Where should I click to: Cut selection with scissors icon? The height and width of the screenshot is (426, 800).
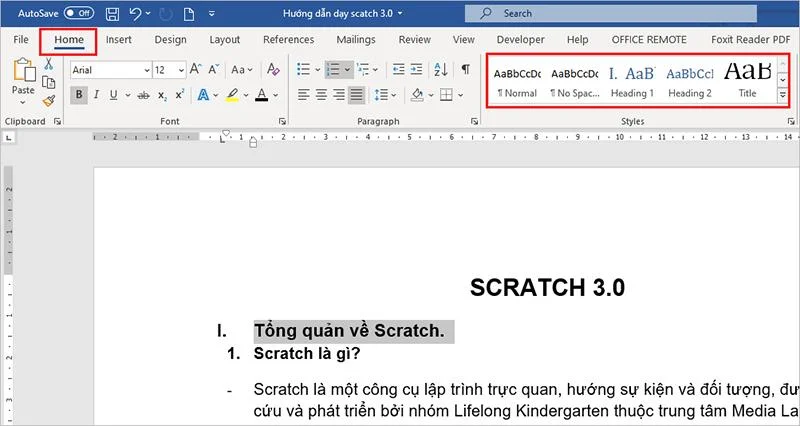(48, 64)
